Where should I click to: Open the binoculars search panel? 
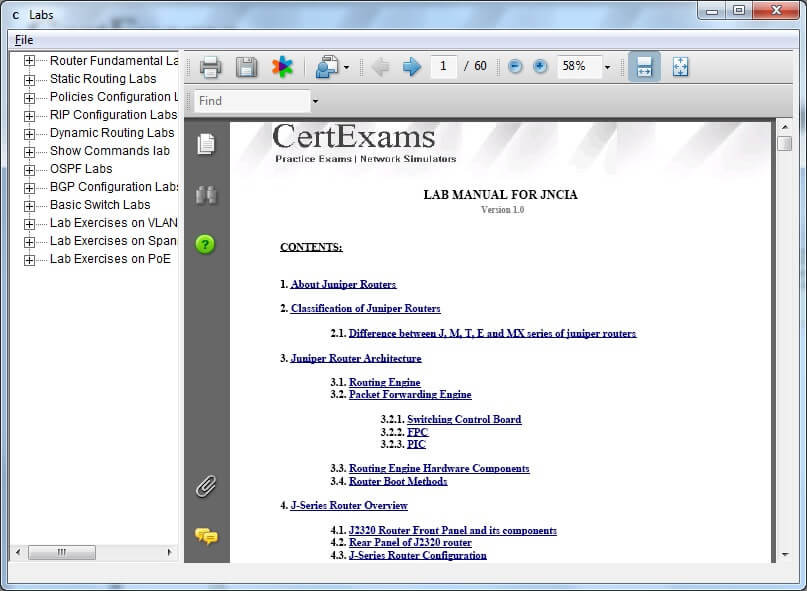[x=206, y=195]
